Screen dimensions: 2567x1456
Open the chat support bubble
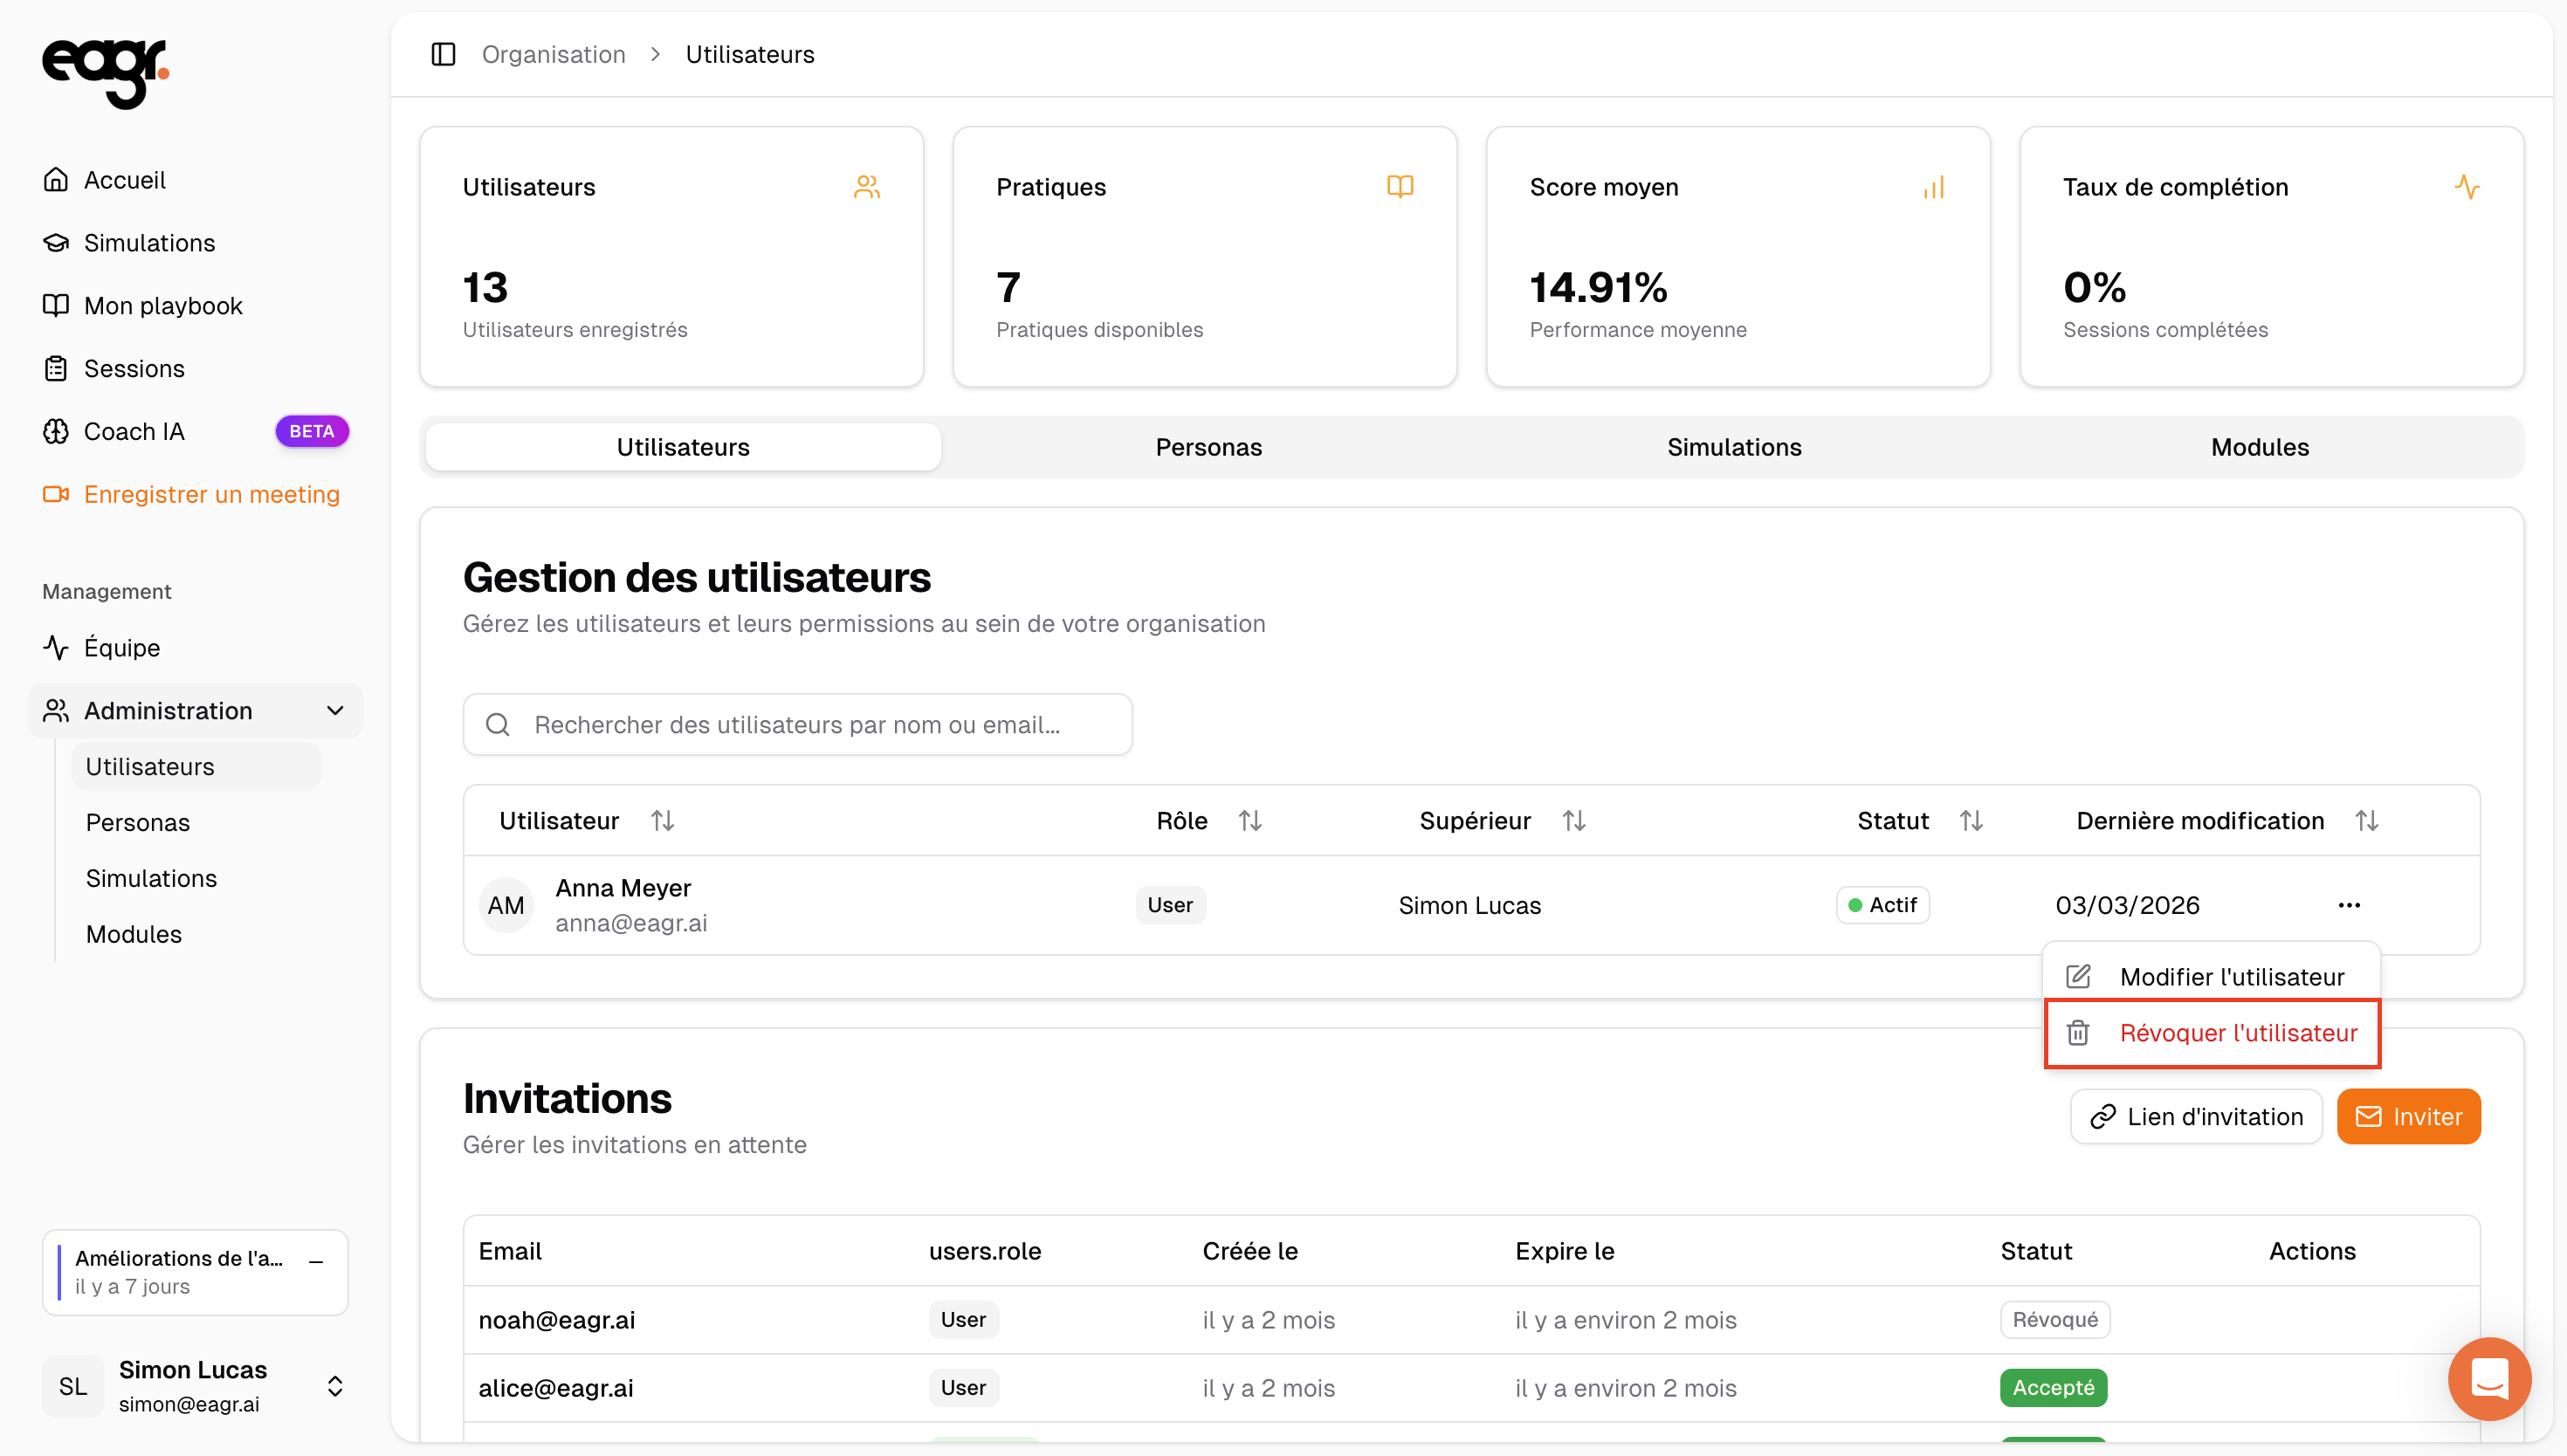click(x=2488, y=1378)
